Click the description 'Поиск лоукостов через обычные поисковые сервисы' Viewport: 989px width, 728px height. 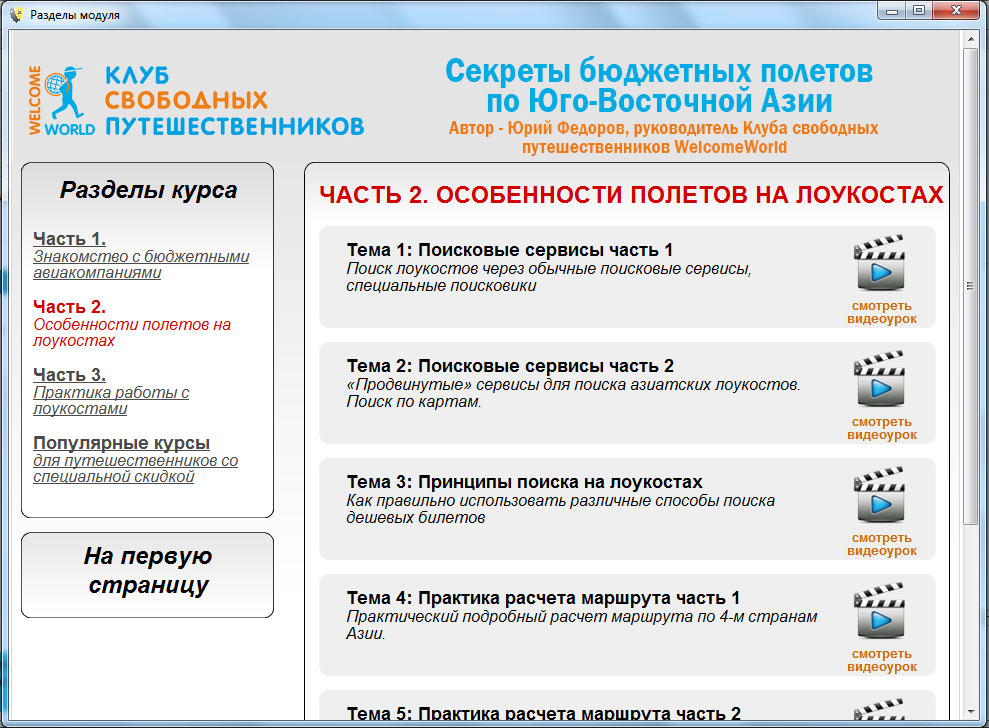click(549, 269)
